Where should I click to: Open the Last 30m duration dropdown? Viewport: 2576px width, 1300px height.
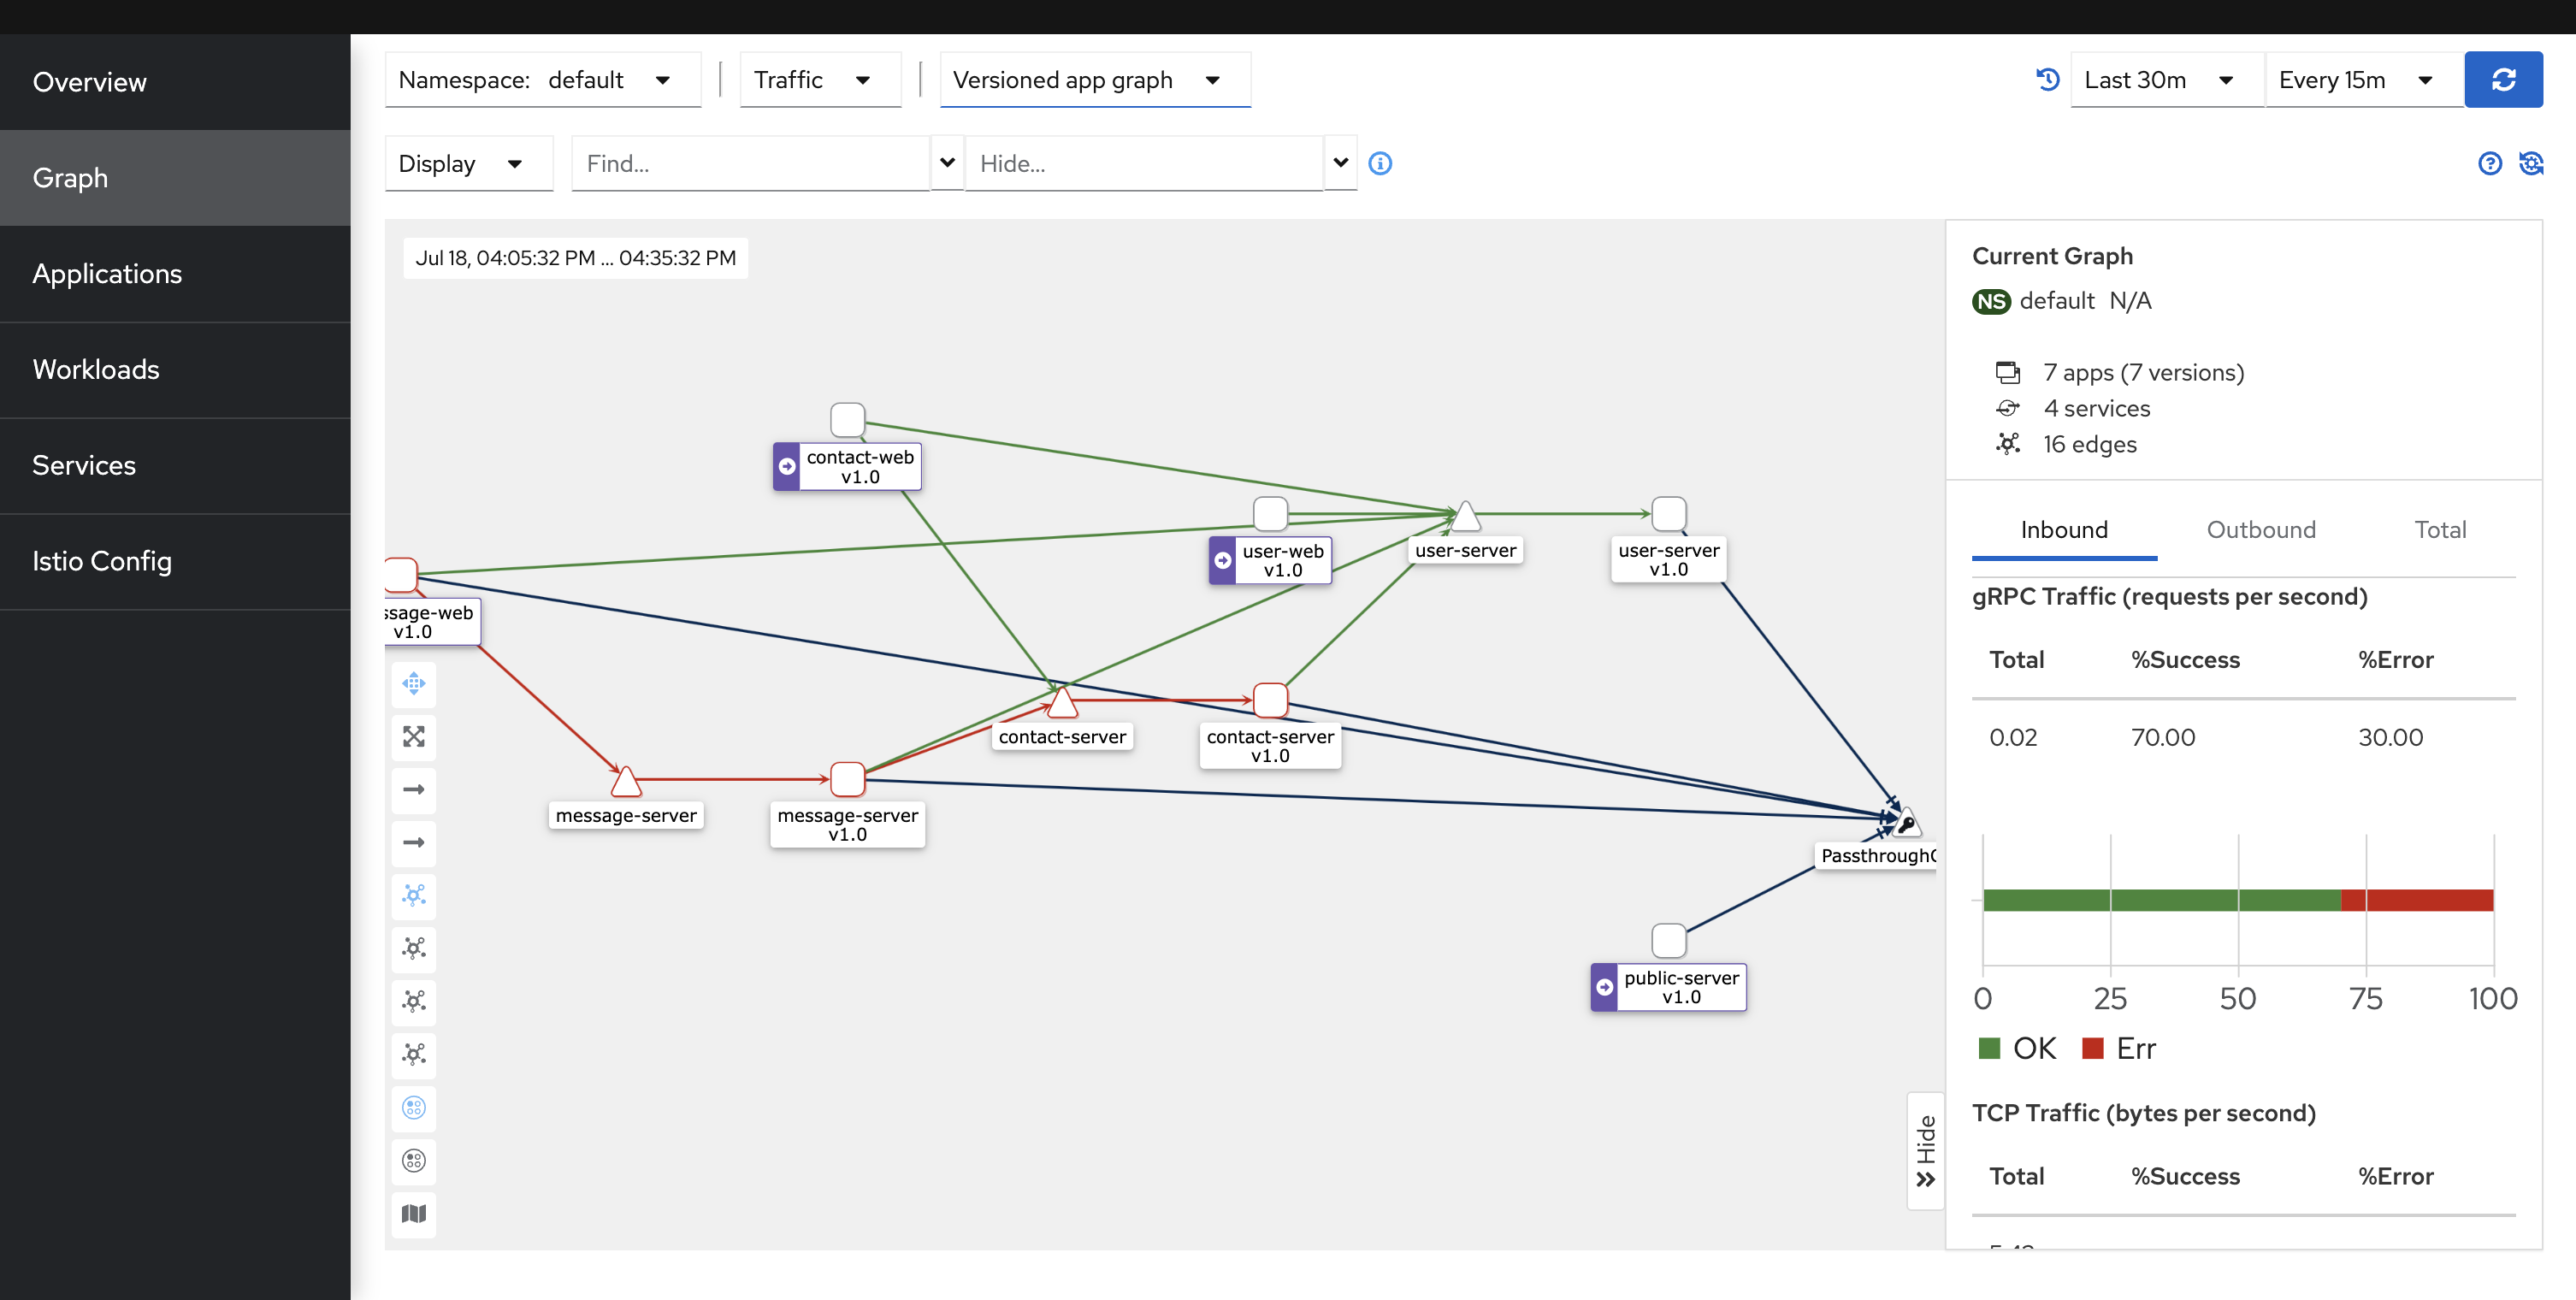tap(2166, 80)
